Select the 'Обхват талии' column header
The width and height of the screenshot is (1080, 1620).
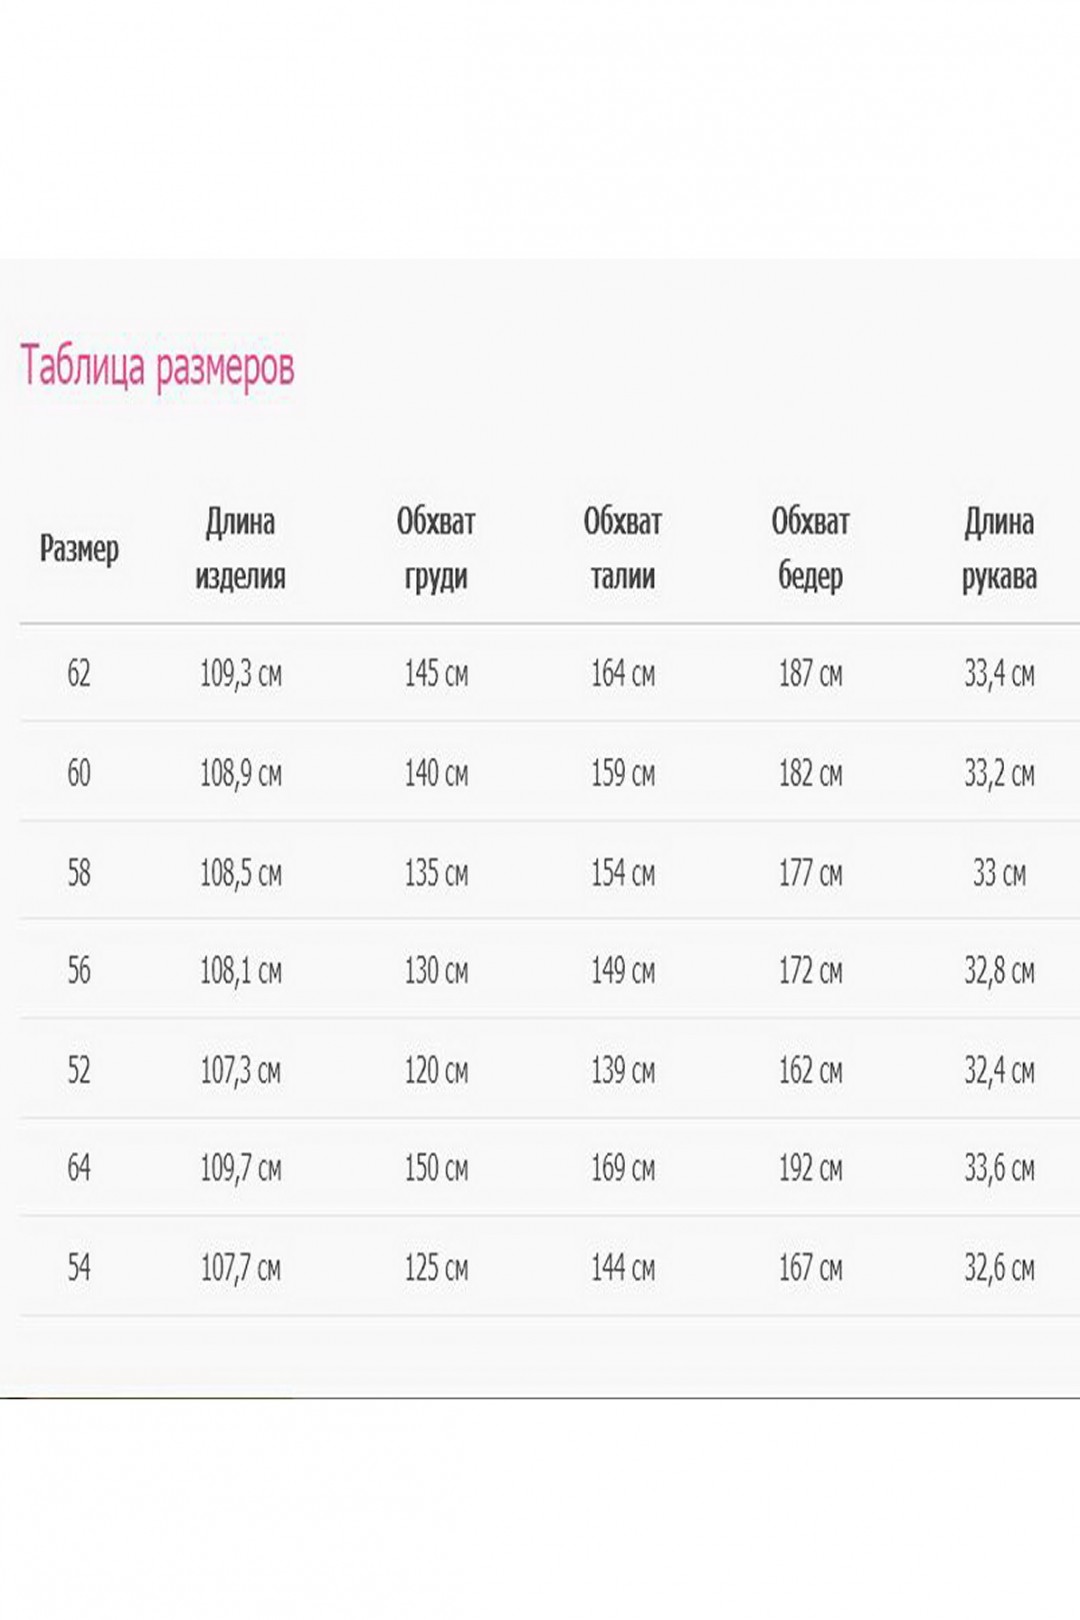623,548
